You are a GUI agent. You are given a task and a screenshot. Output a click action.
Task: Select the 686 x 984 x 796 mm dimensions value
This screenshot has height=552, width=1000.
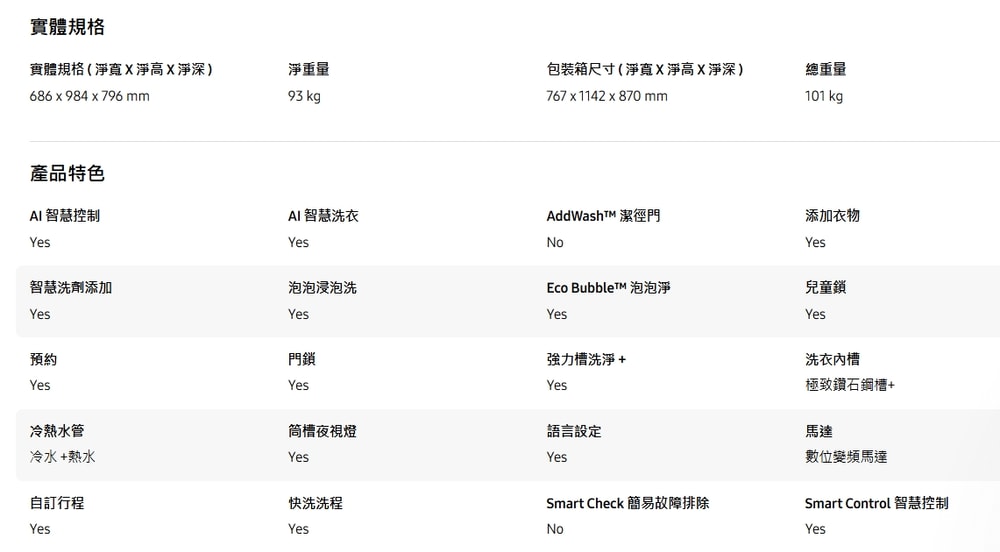[89, 97]
